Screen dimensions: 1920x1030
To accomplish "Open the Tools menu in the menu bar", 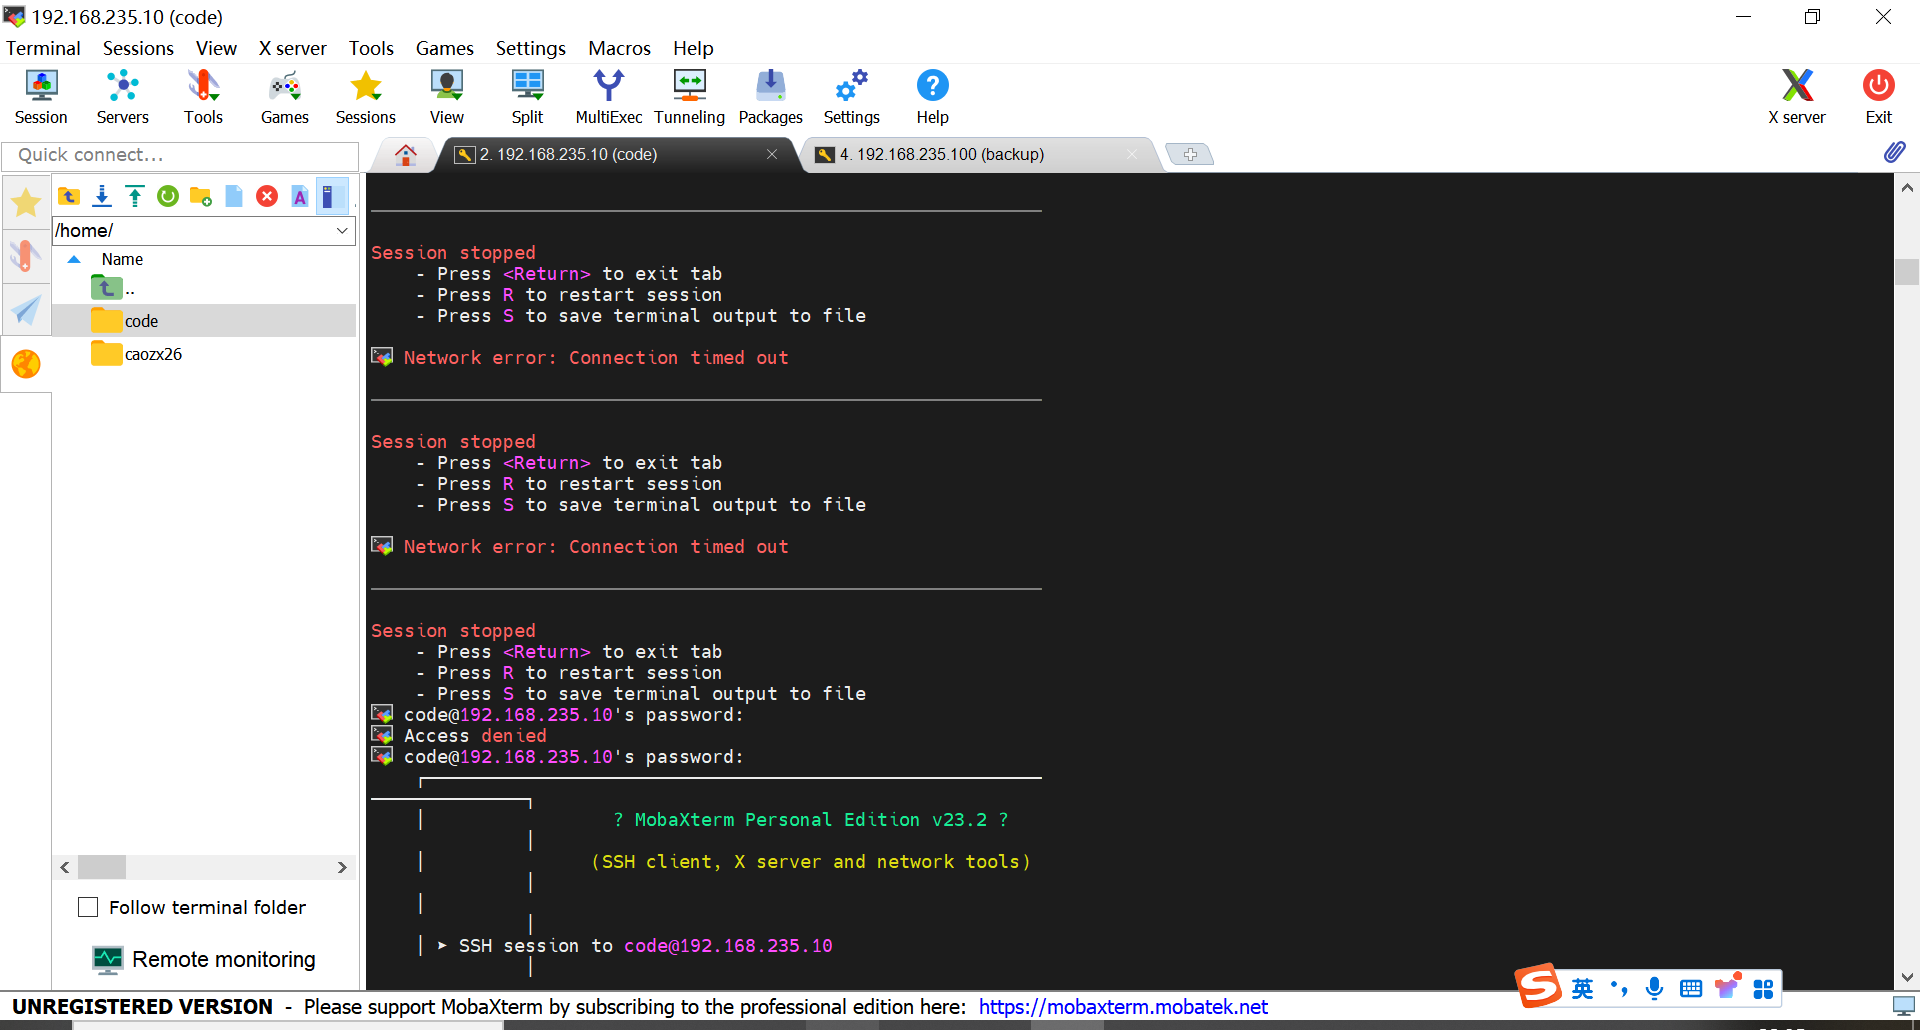I will pyautogui.click(x=371, y=48).
